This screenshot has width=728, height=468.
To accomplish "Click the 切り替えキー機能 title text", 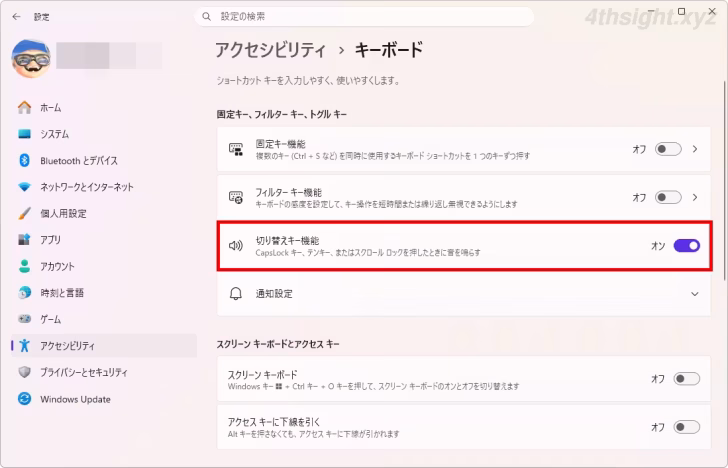I will pos(287,240).
